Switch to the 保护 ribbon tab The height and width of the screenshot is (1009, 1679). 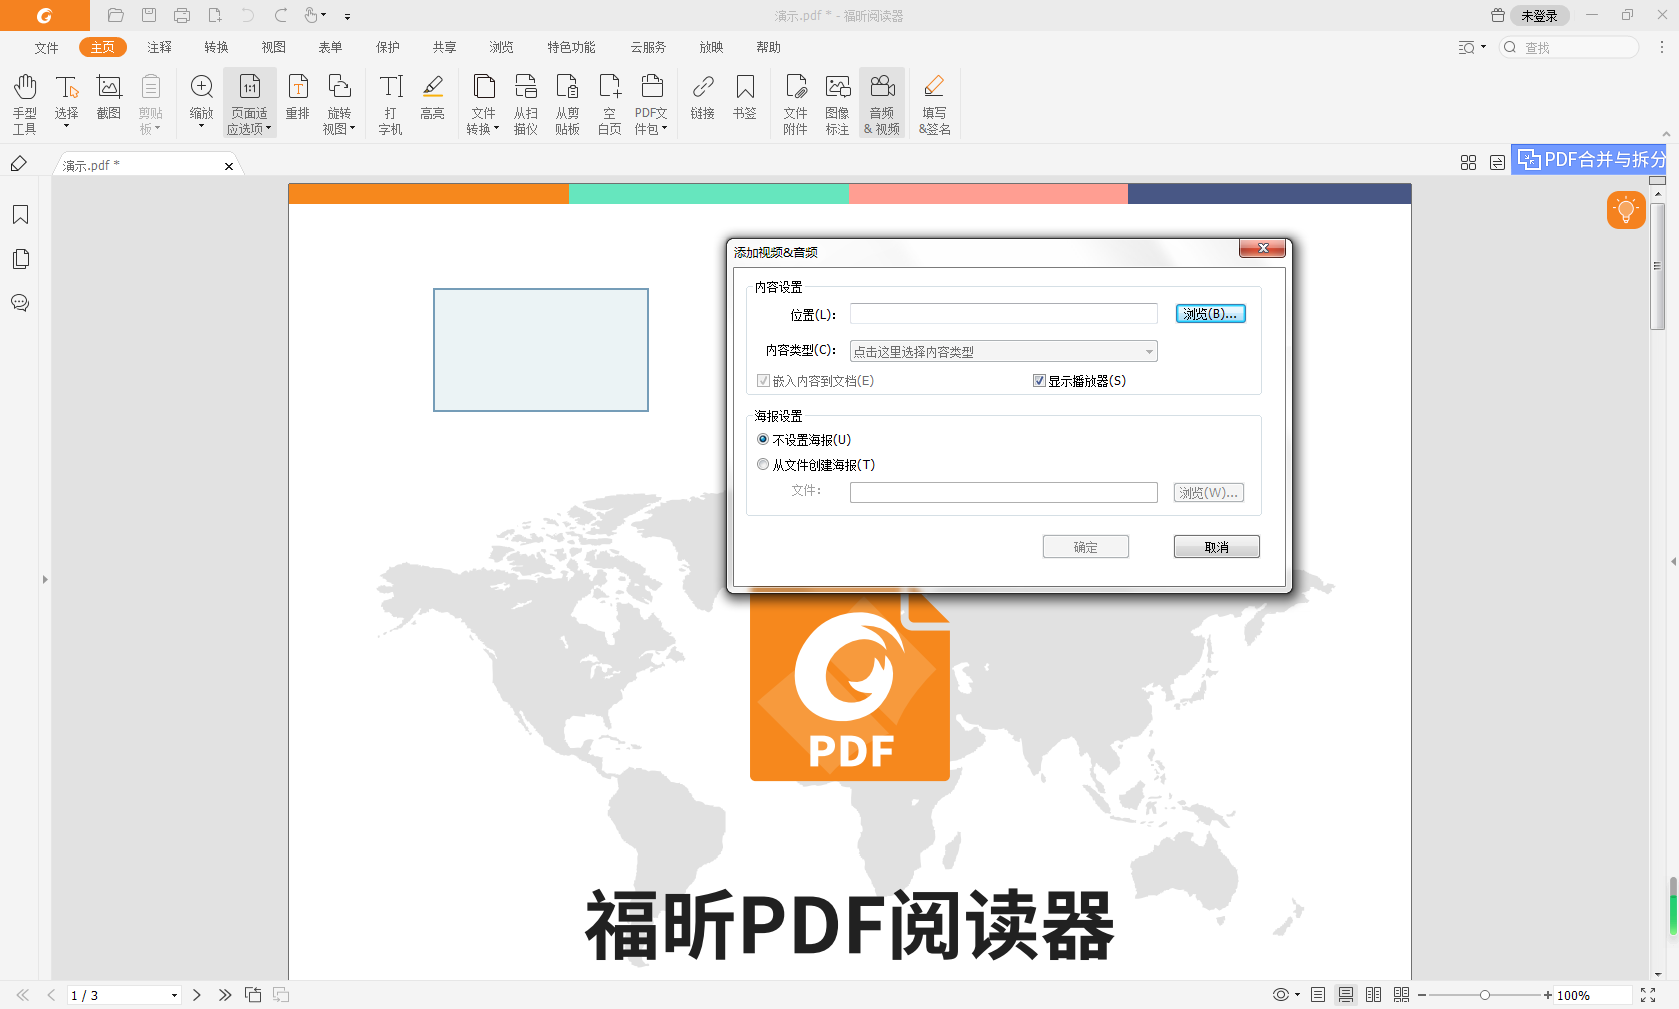(x=387, y=47)
